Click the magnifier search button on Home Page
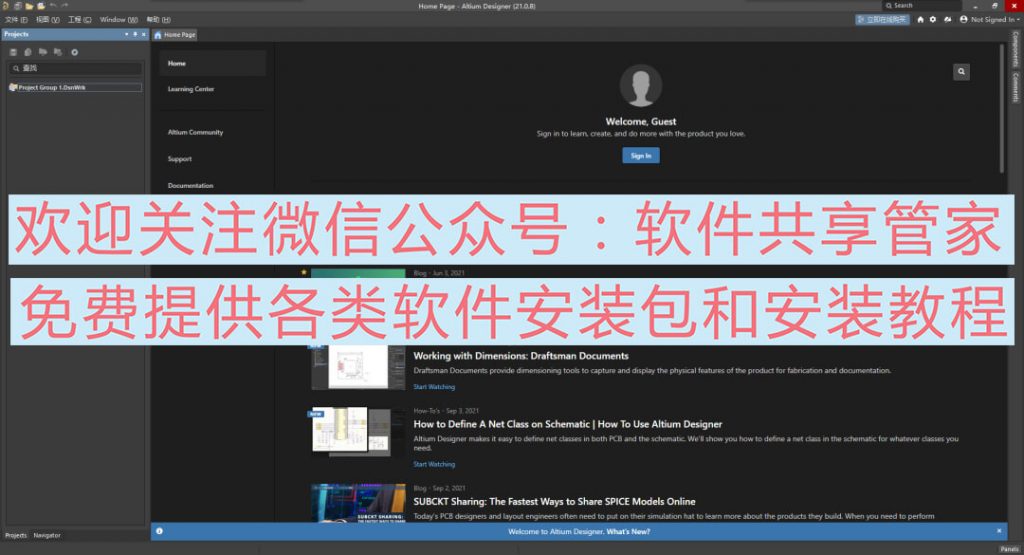This screenshot has width=1024, height=555. pos(961,72)
